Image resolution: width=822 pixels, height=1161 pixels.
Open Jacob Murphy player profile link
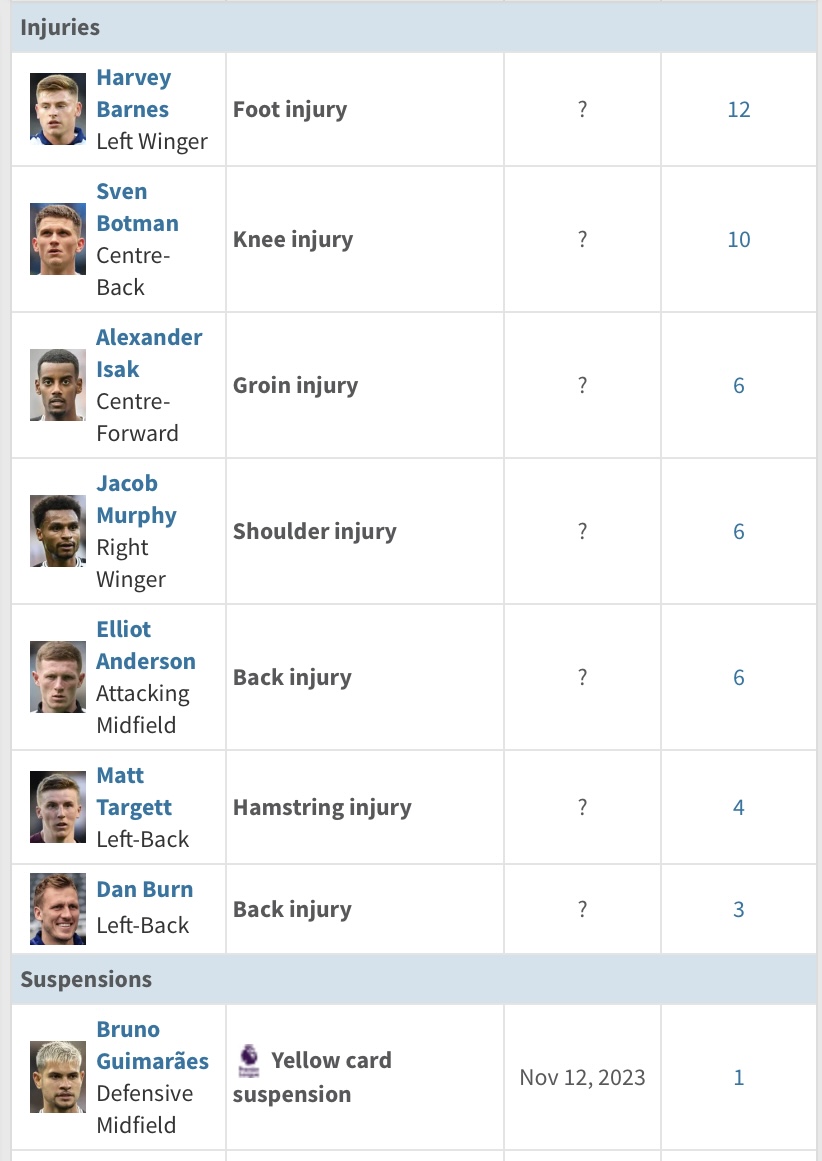[136, 499]
